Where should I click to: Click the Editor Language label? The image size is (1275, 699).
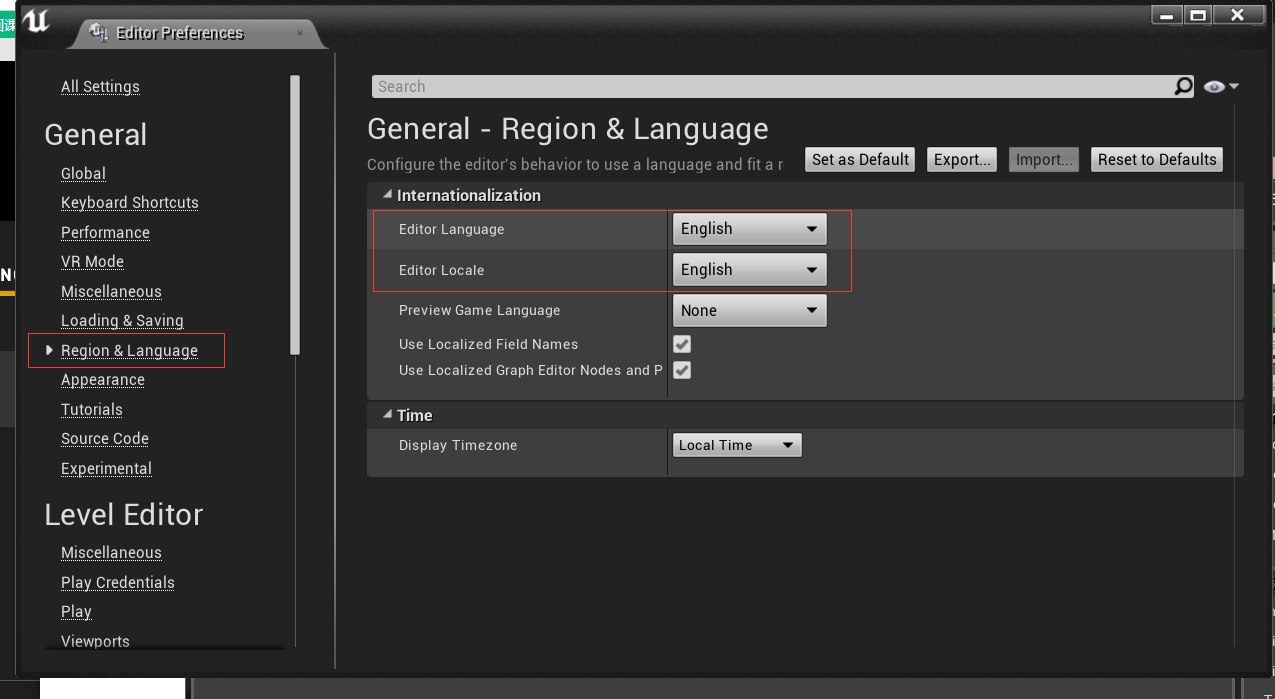tap(451, 229)
